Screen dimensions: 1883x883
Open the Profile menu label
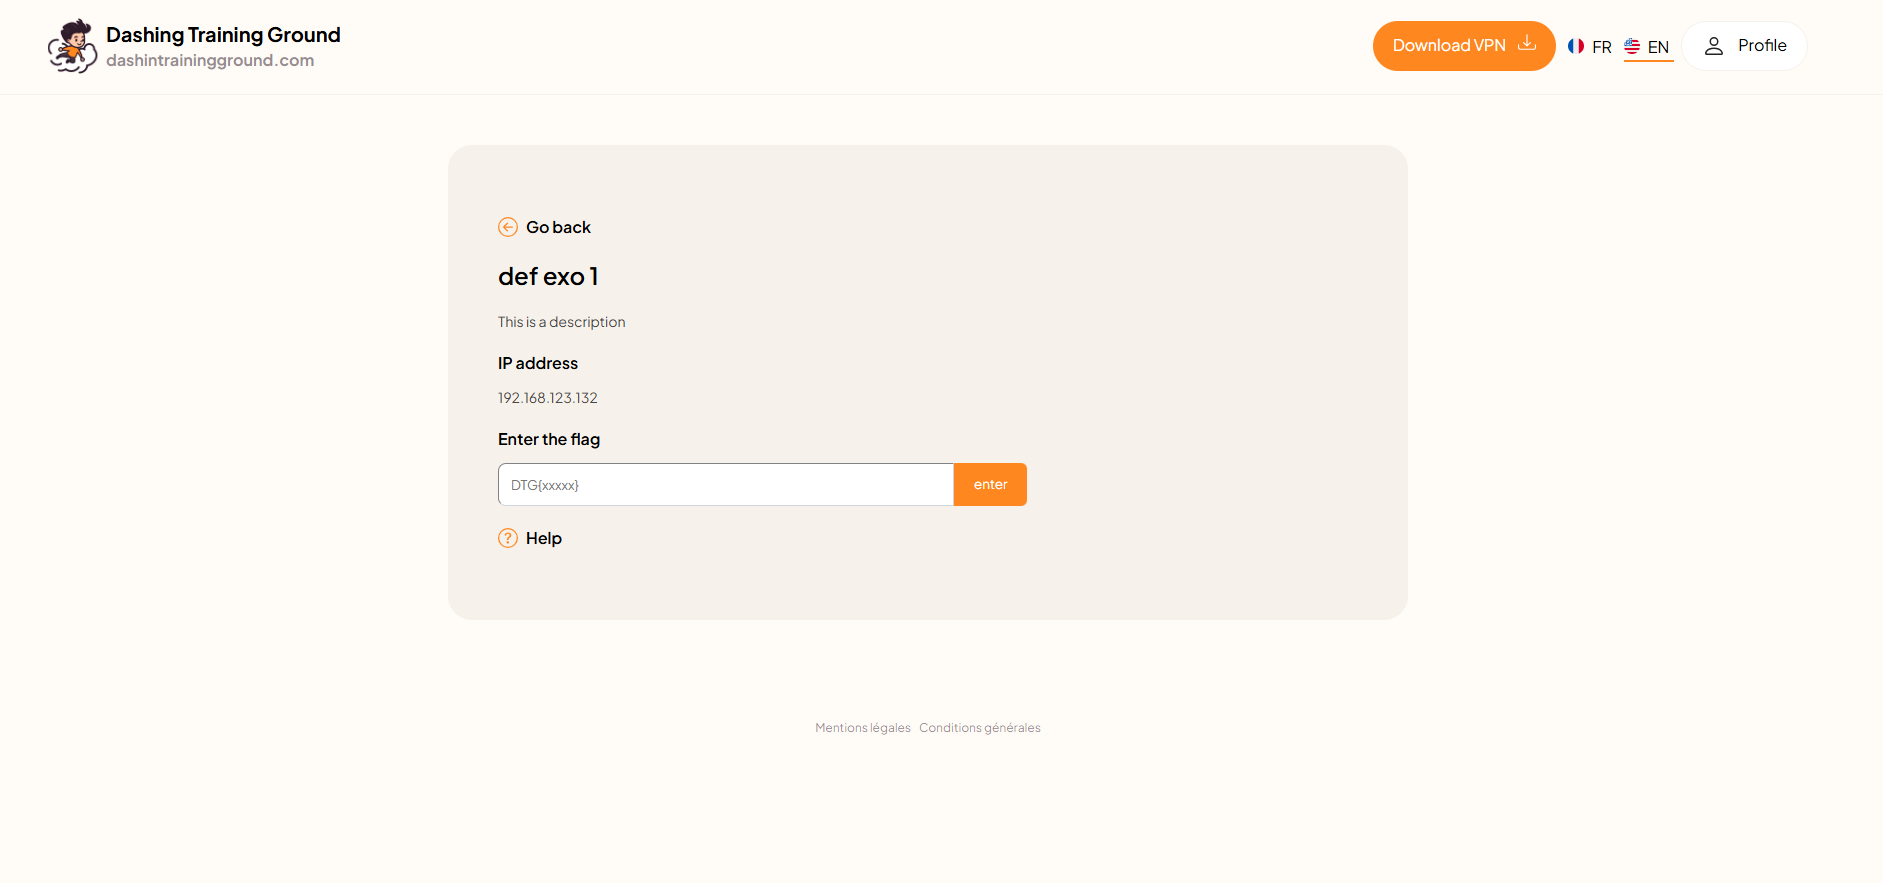[1761, 46]
